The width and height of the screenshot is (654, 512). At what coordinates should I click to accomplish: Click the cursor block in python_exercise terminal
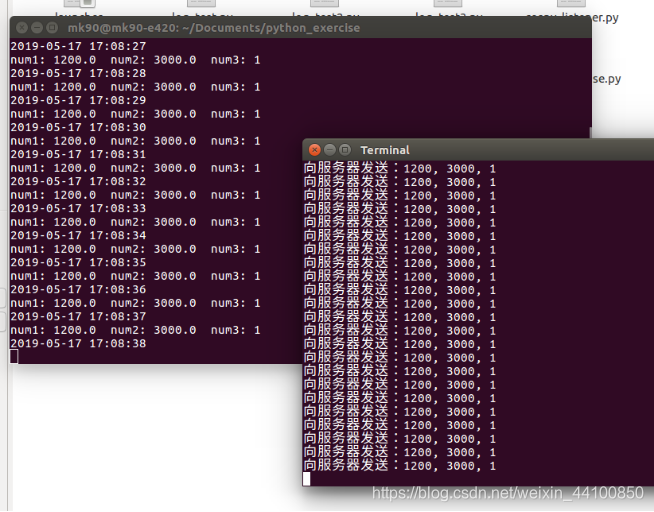point(14,357)
